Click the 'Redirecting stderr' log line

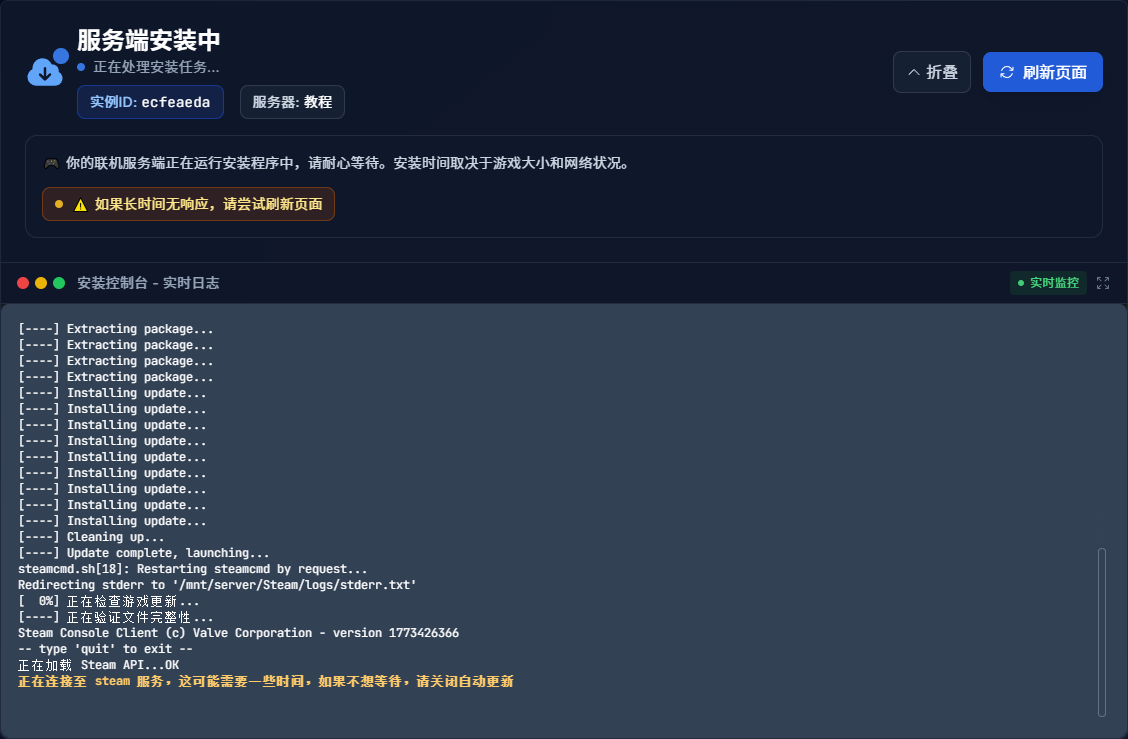pyautogui.click(x=217, y=585)
